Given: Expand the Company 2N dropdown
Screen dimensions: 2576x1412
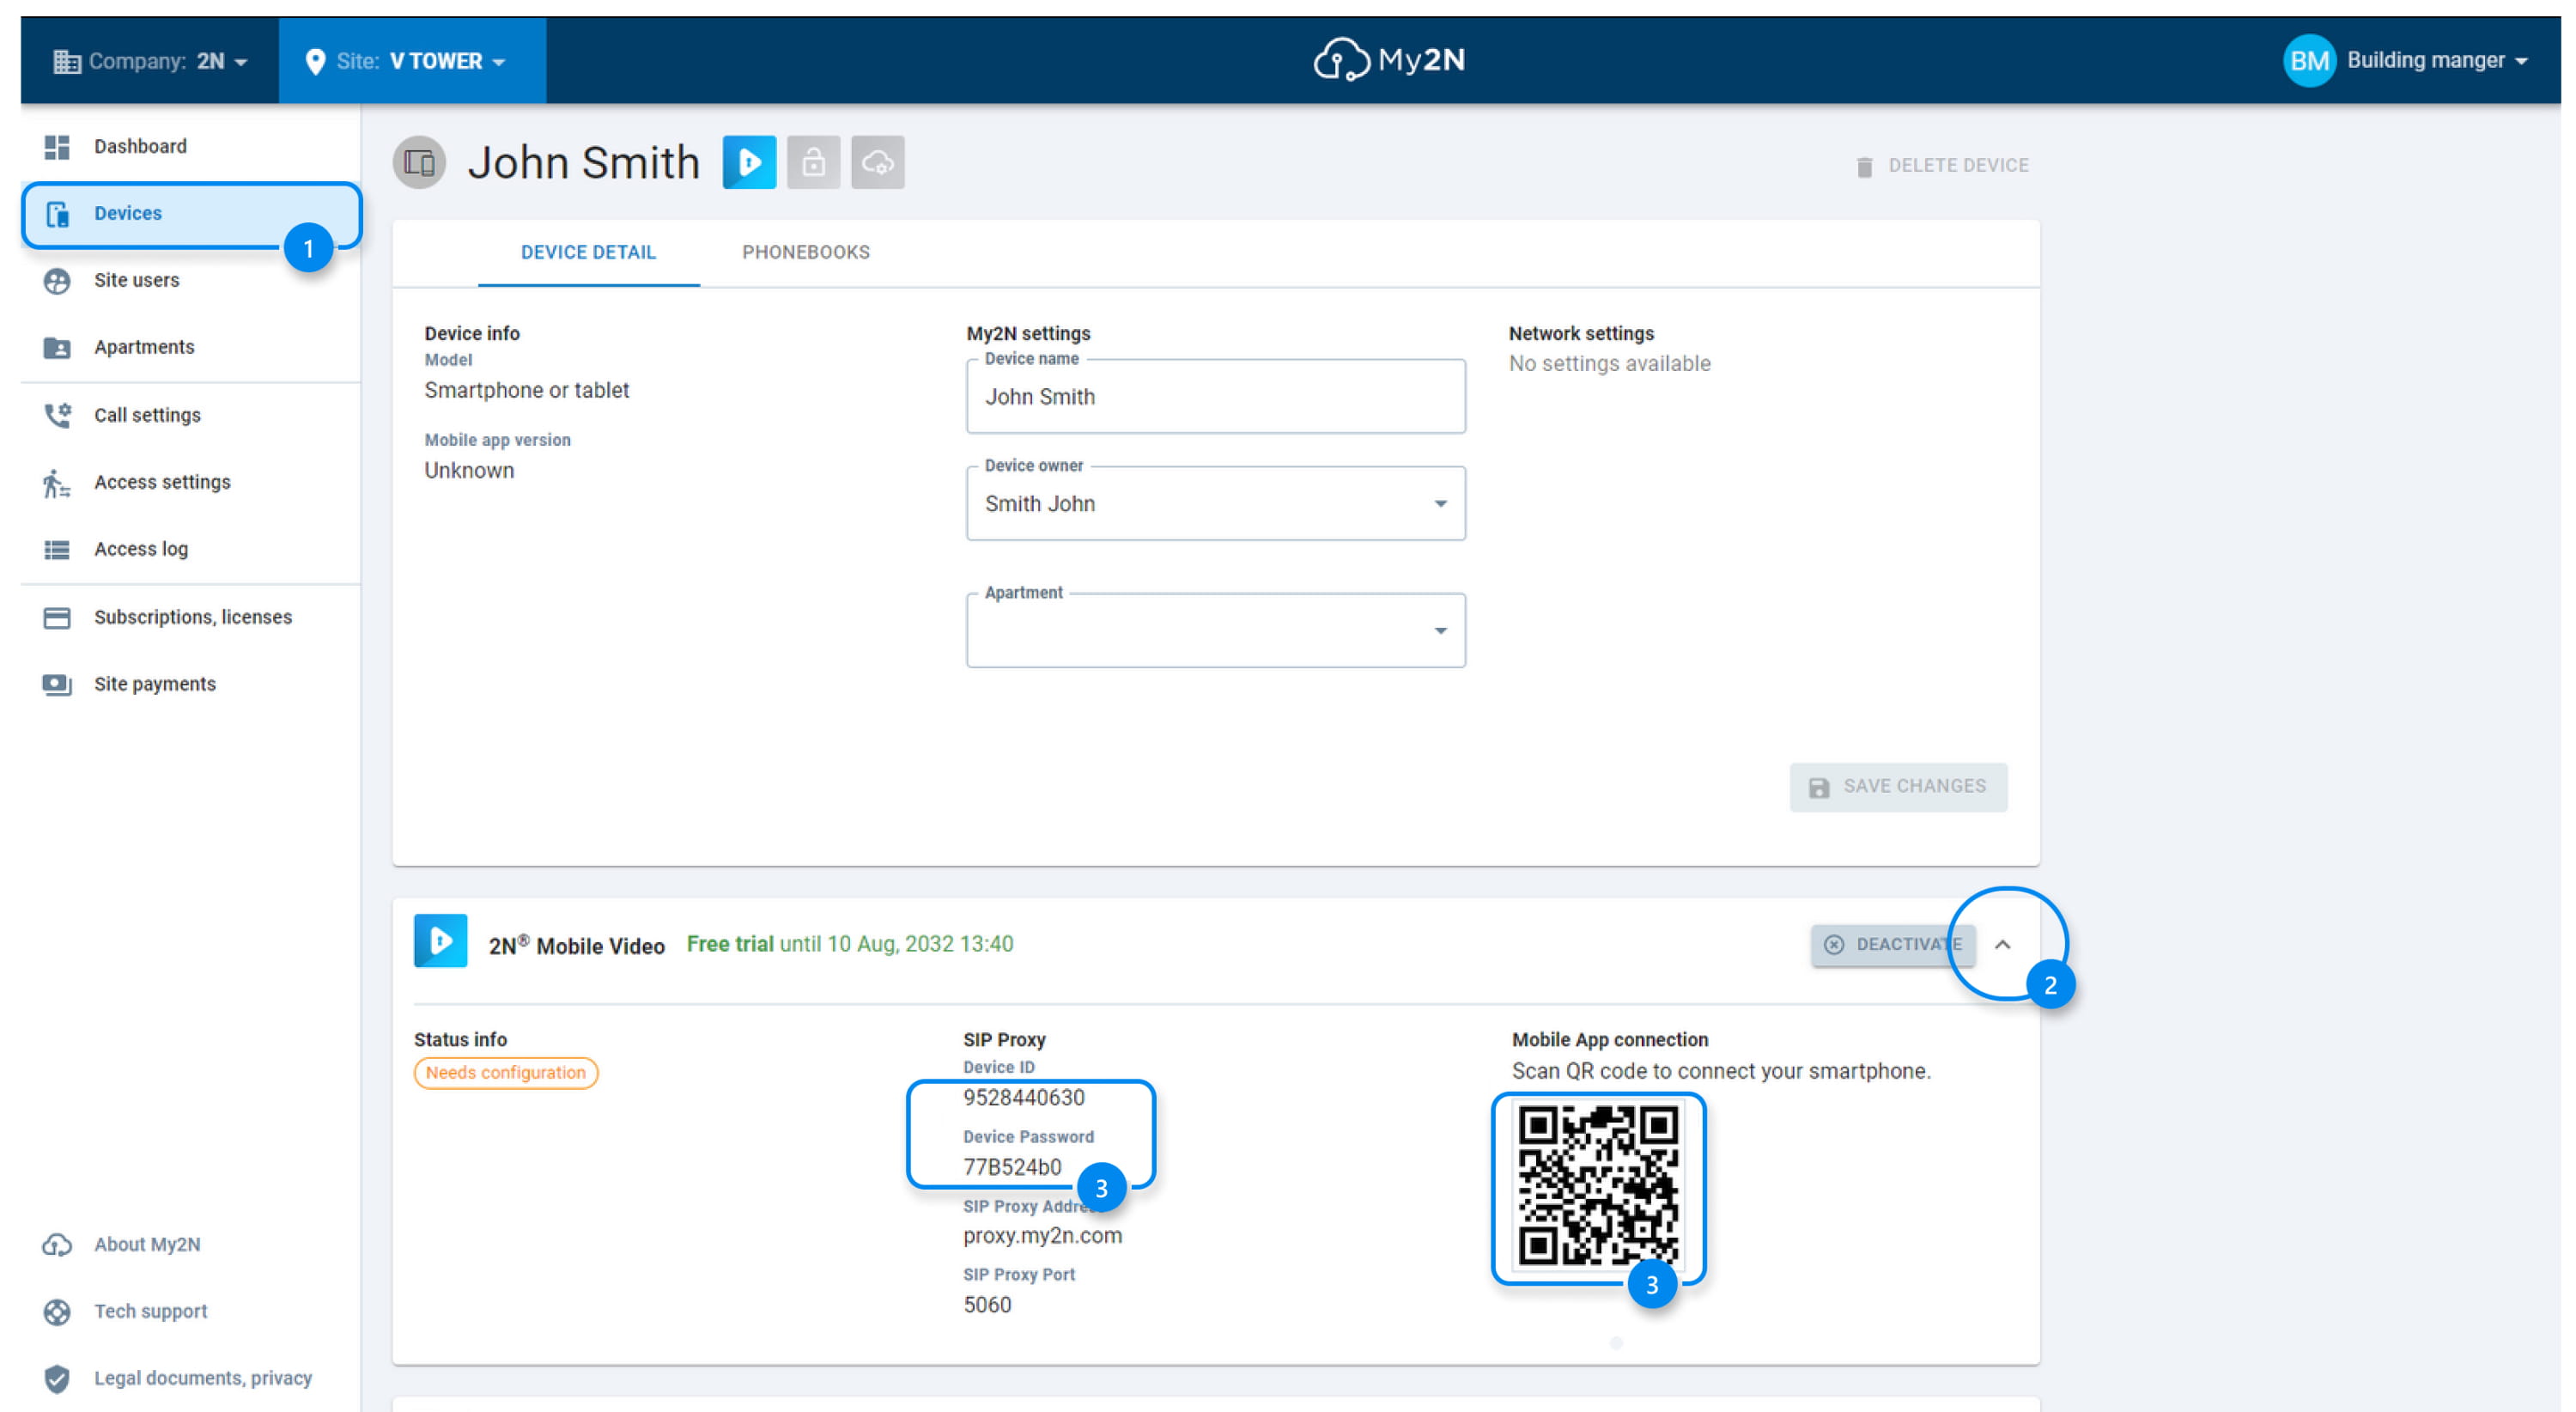Looking at the screenshot, I should pyautogui.click(x=150, y=61).
